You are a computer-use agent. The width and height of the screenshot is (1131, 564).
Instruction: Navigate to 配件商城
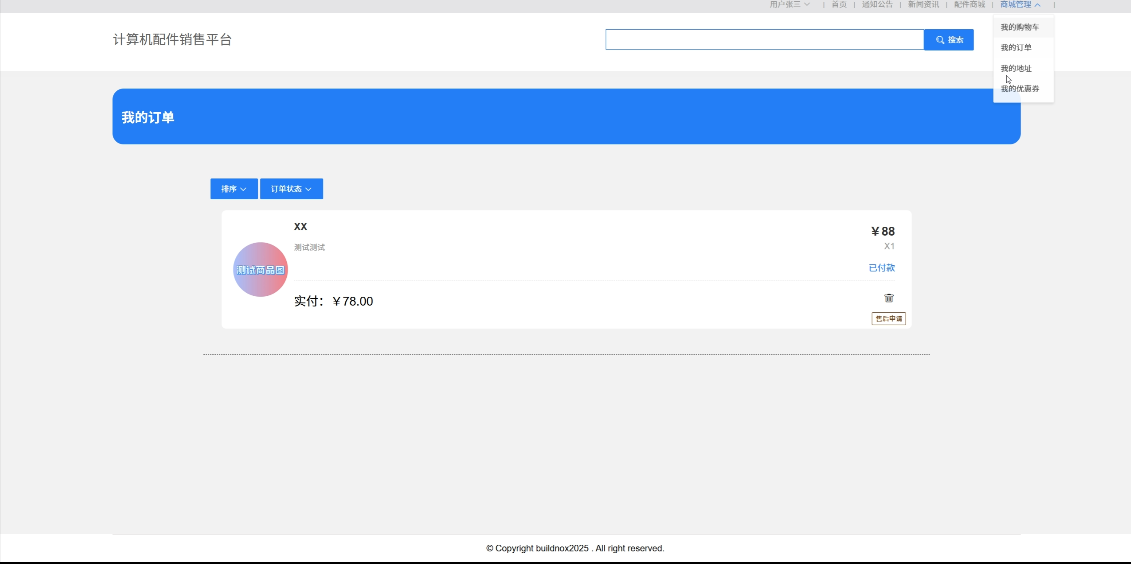[x=969, y=5]
